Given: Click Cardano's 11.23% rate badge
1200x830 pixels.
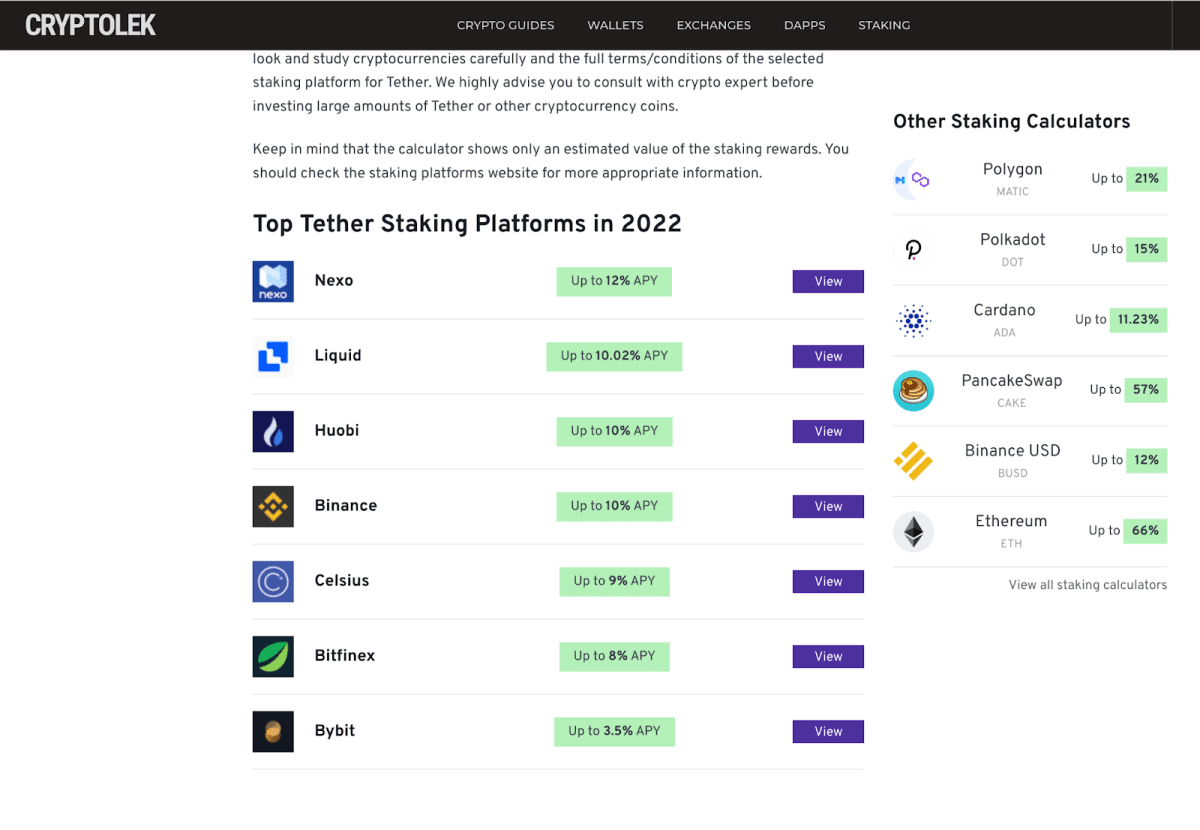Looking at the screenshot, I should click(1138, 320).
